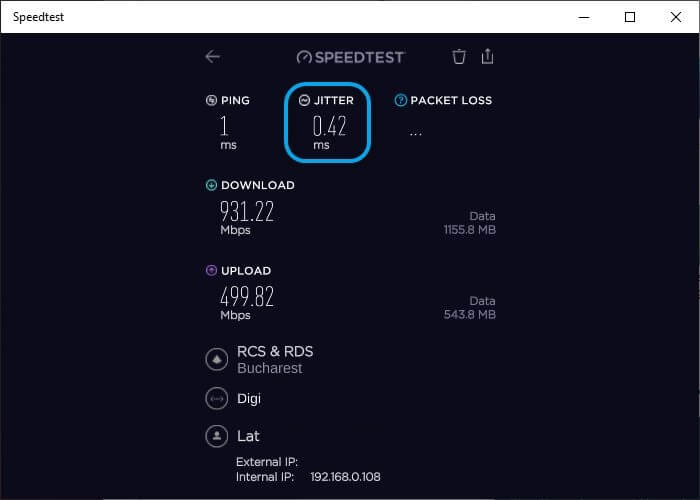
Task: Delete result using trash icon
Action: 459,57
